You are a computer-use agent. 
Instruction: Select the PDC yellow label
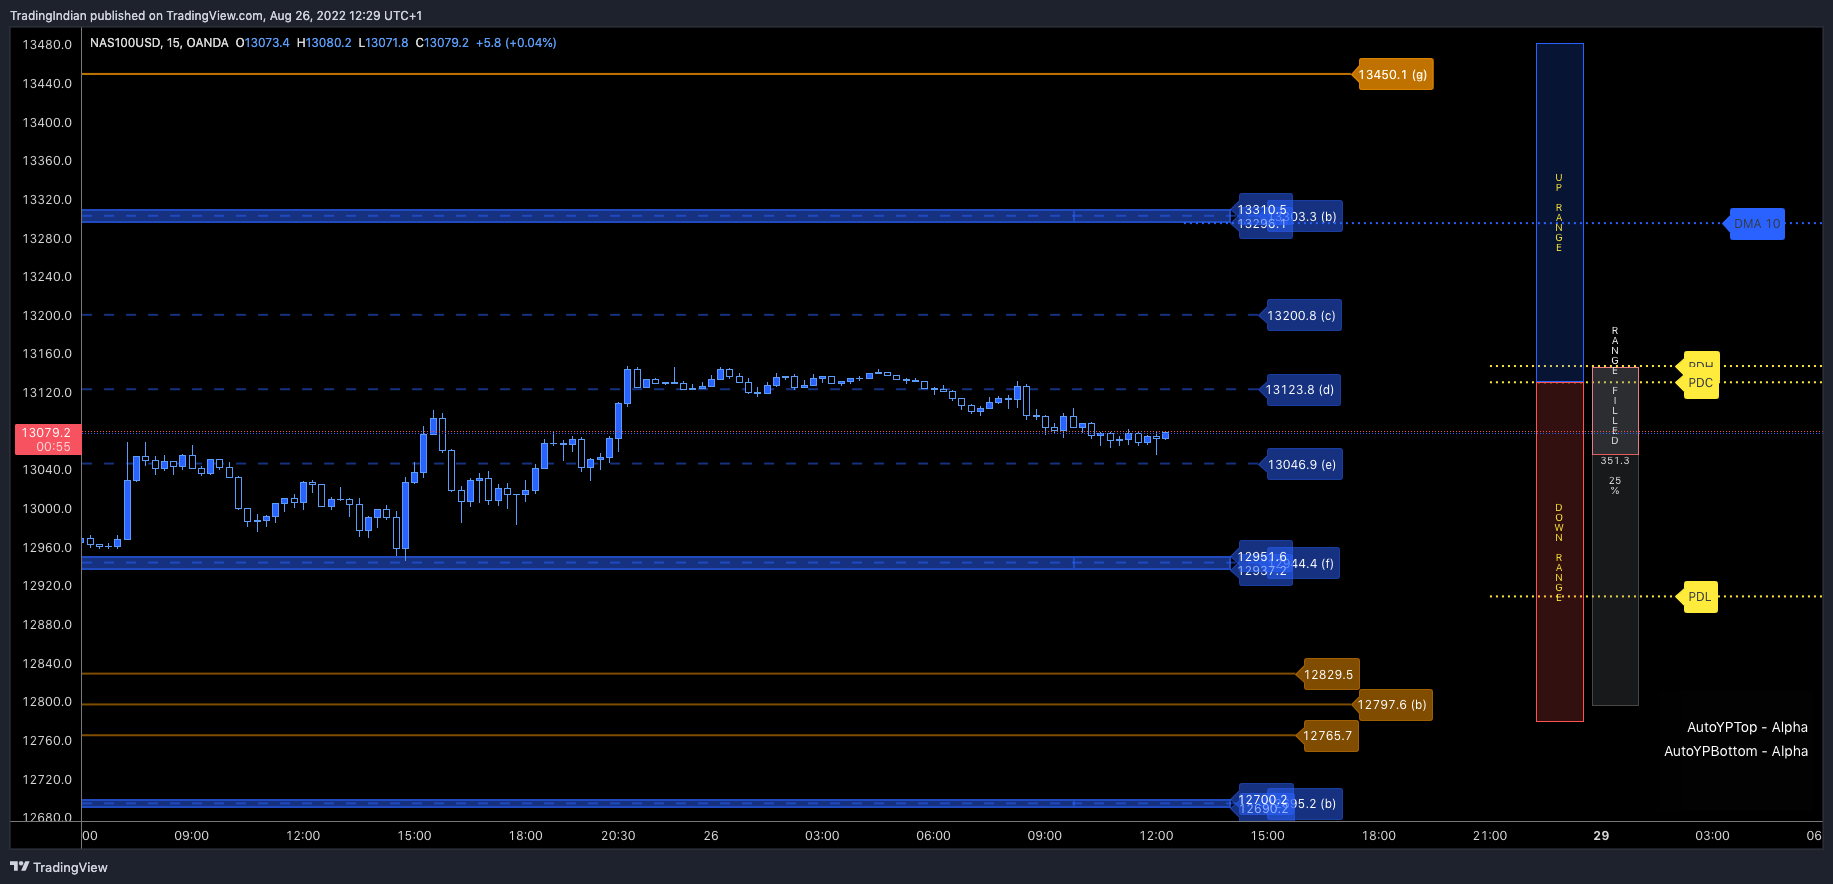1700,383
